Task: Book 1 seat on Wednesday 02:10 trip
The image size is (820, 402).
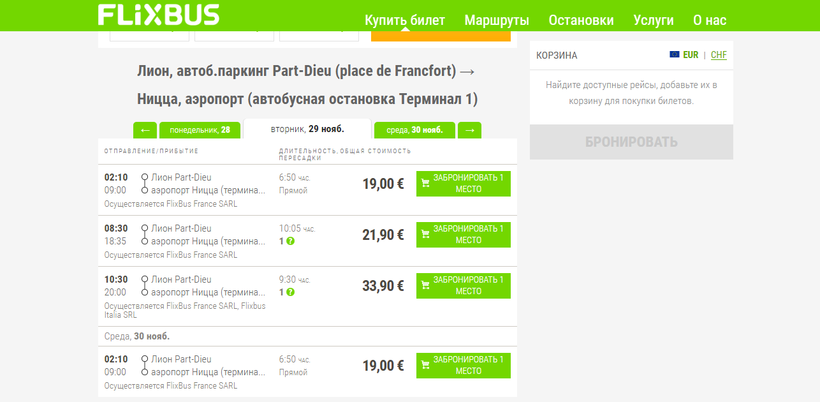Action: pos(463,365)
